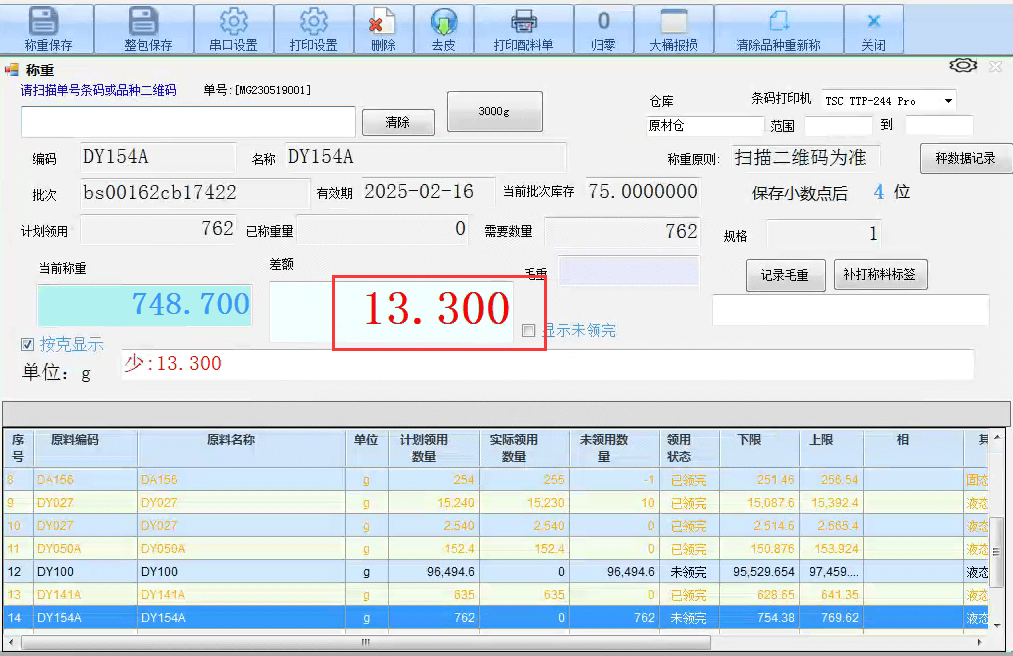Click the 记录毛重 button
1013x656 pixels.
[784, 275]
